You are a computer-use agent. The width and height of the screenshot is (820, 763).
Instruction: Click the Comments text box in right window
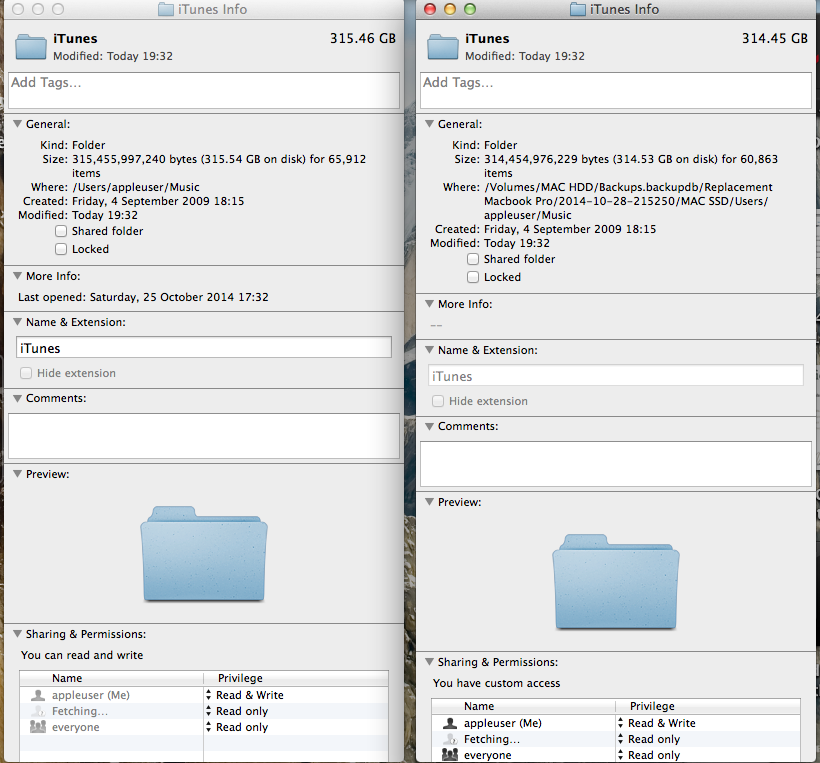[616, 464]
